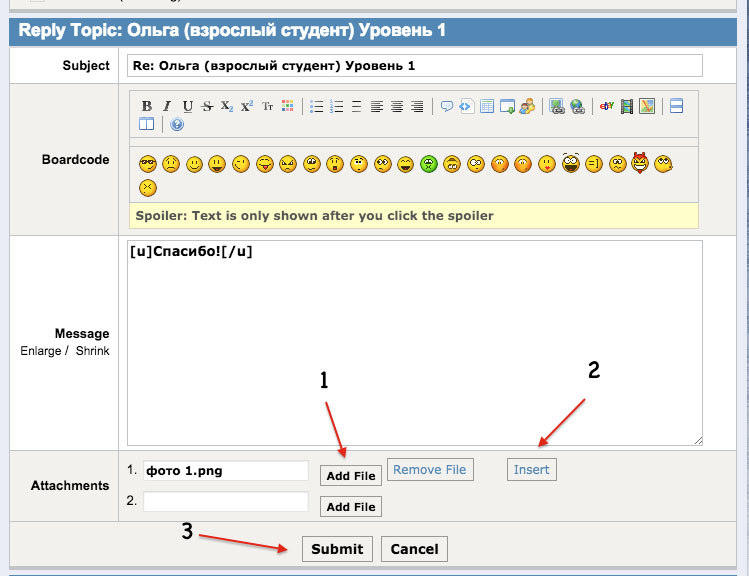Click inside the Message text area
The width and height of the screenshot is (749, 576).
point(415,343)
